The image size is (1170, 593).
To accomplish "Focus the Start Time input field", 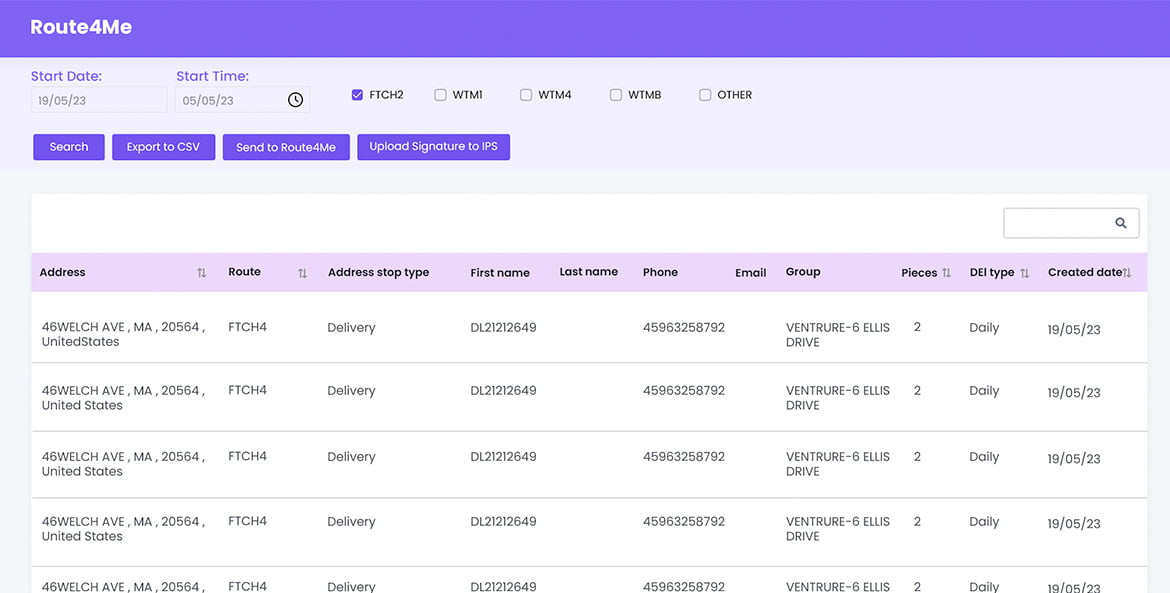I will click(x=243, y=100).
